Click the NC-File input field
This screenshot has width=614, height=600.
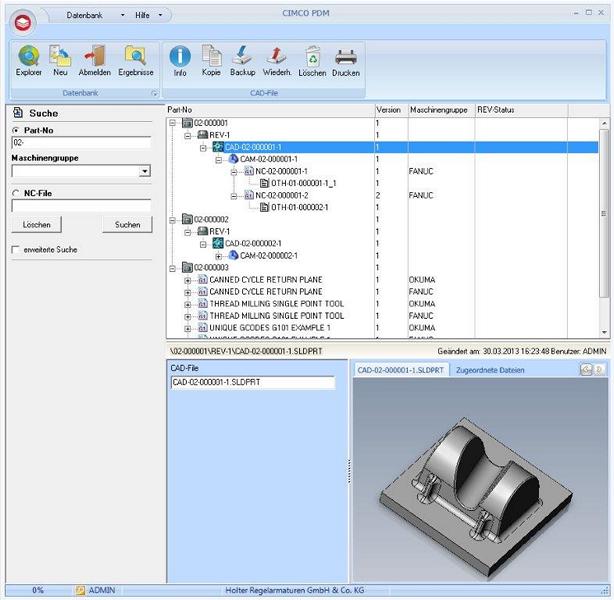click(81, 206)
